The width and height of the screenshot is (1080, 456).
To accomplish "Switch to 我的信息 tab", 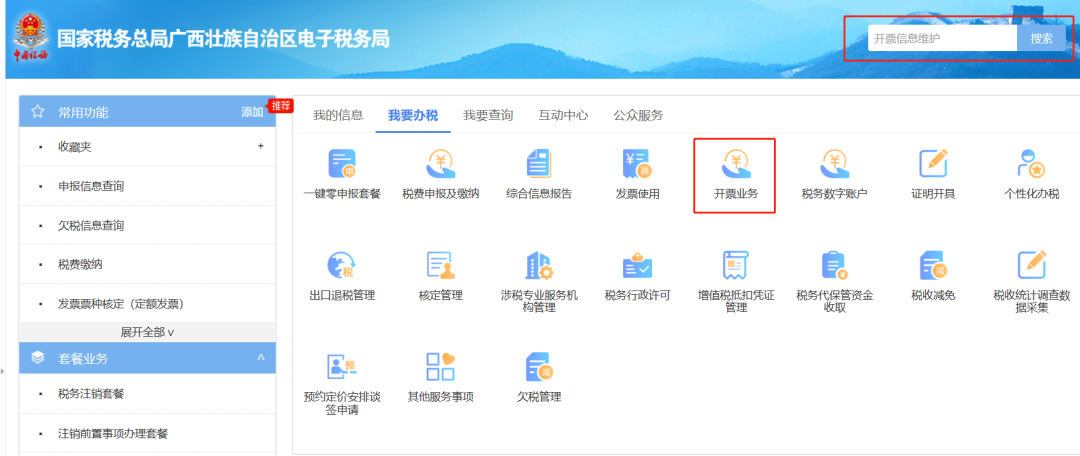I will click(338, 116).
